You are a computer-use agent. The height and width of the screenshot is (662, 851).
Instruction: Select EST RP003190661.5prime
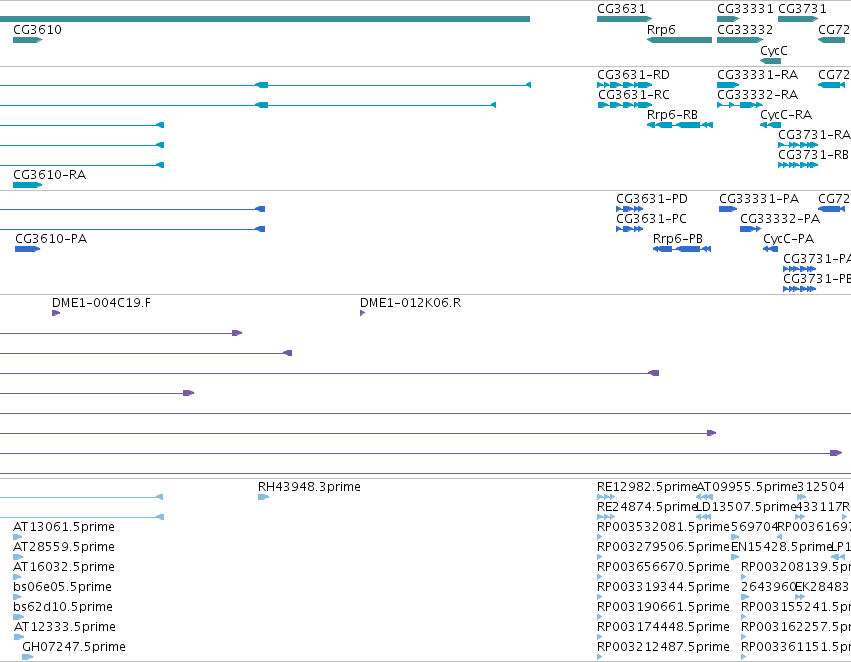pyautogui.click(x=600, y=617)
